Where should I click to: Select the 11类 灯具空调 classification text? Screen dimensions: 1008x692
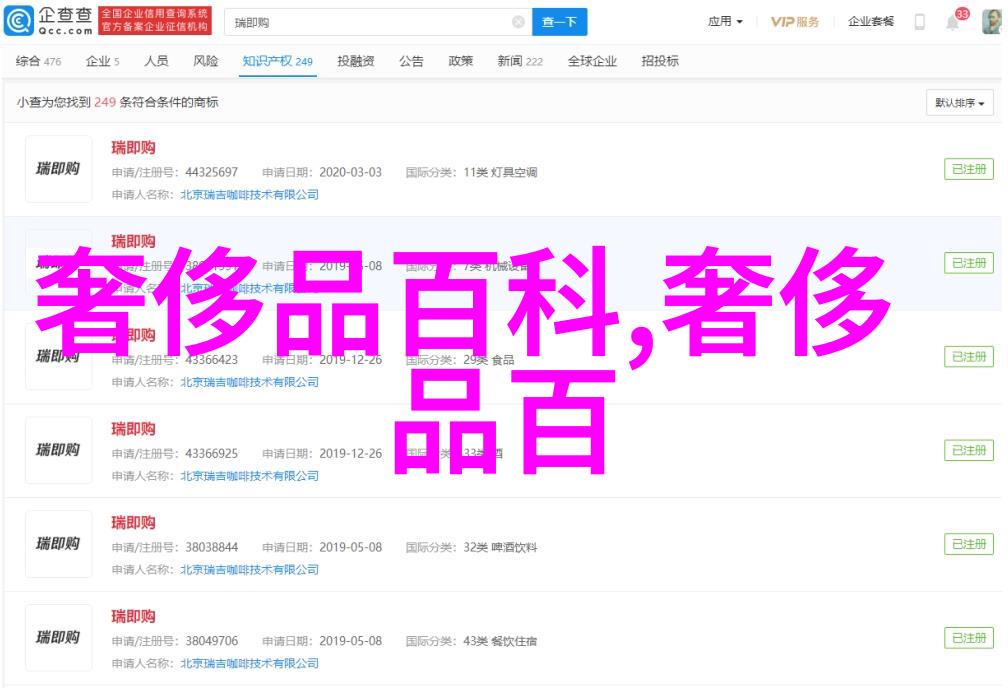(x=500, y=172)
